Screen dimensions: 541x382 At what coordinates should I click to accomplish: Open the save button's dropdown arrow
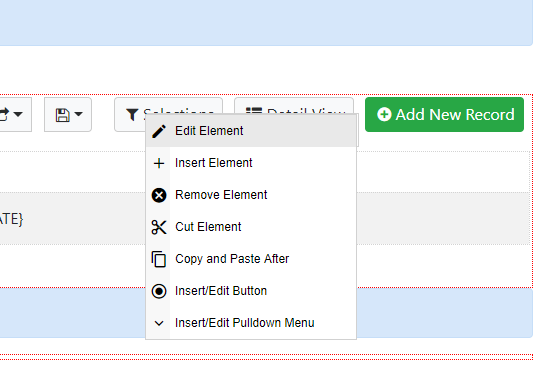[79, 114]
